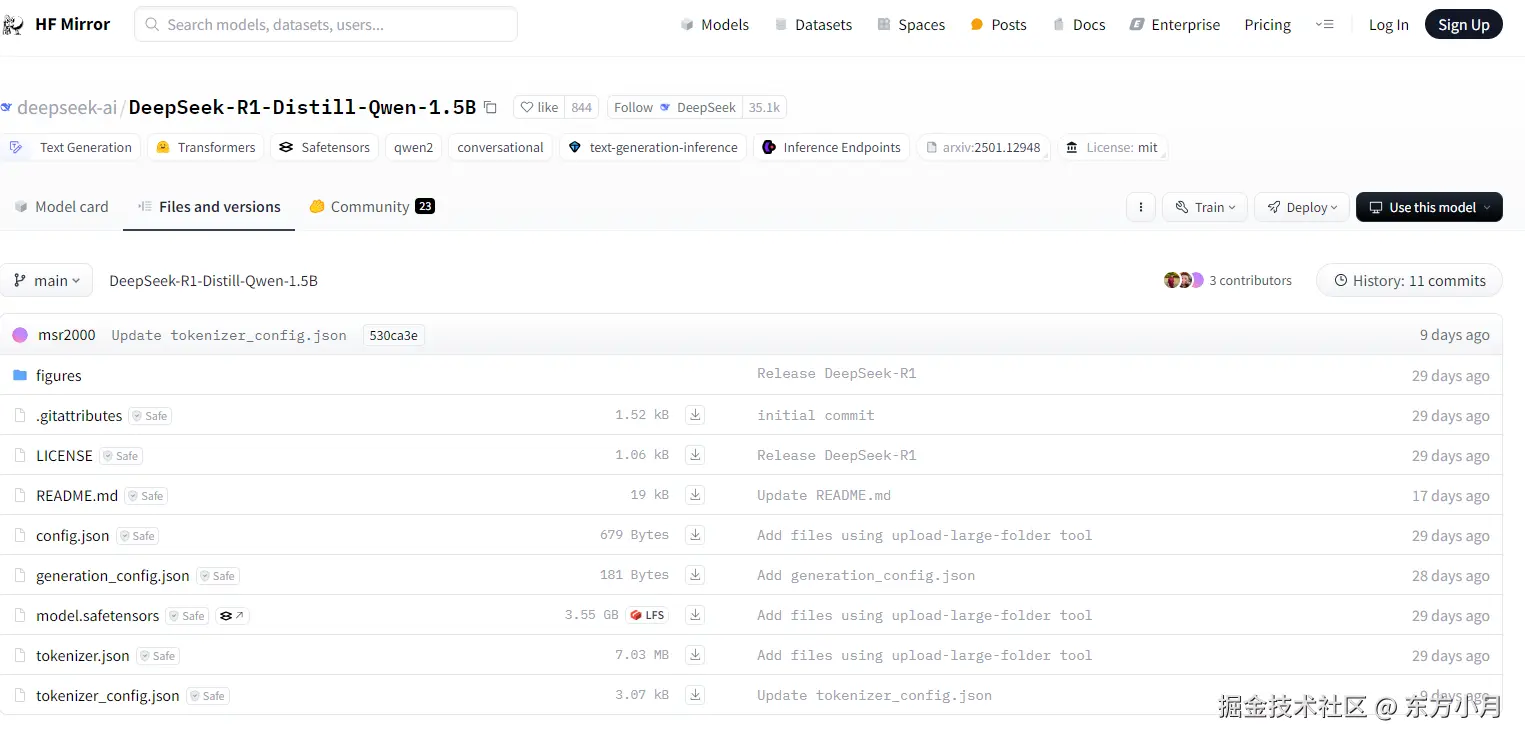
Task: Click Safe badge next to config.json
Action: tap(138, 536)
